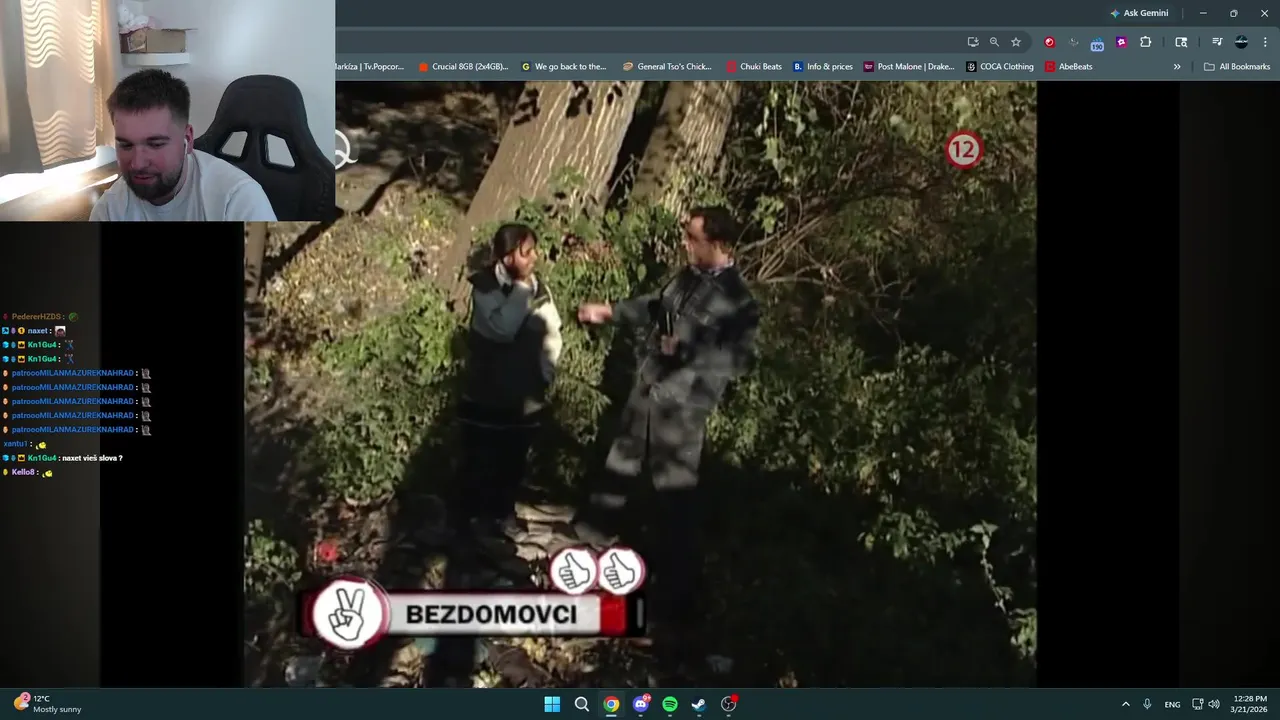This screenshot has width=1280, height=720.
Task: Show hidden system tray icons
Action: pyautogui.click(x=1125, y=704)
